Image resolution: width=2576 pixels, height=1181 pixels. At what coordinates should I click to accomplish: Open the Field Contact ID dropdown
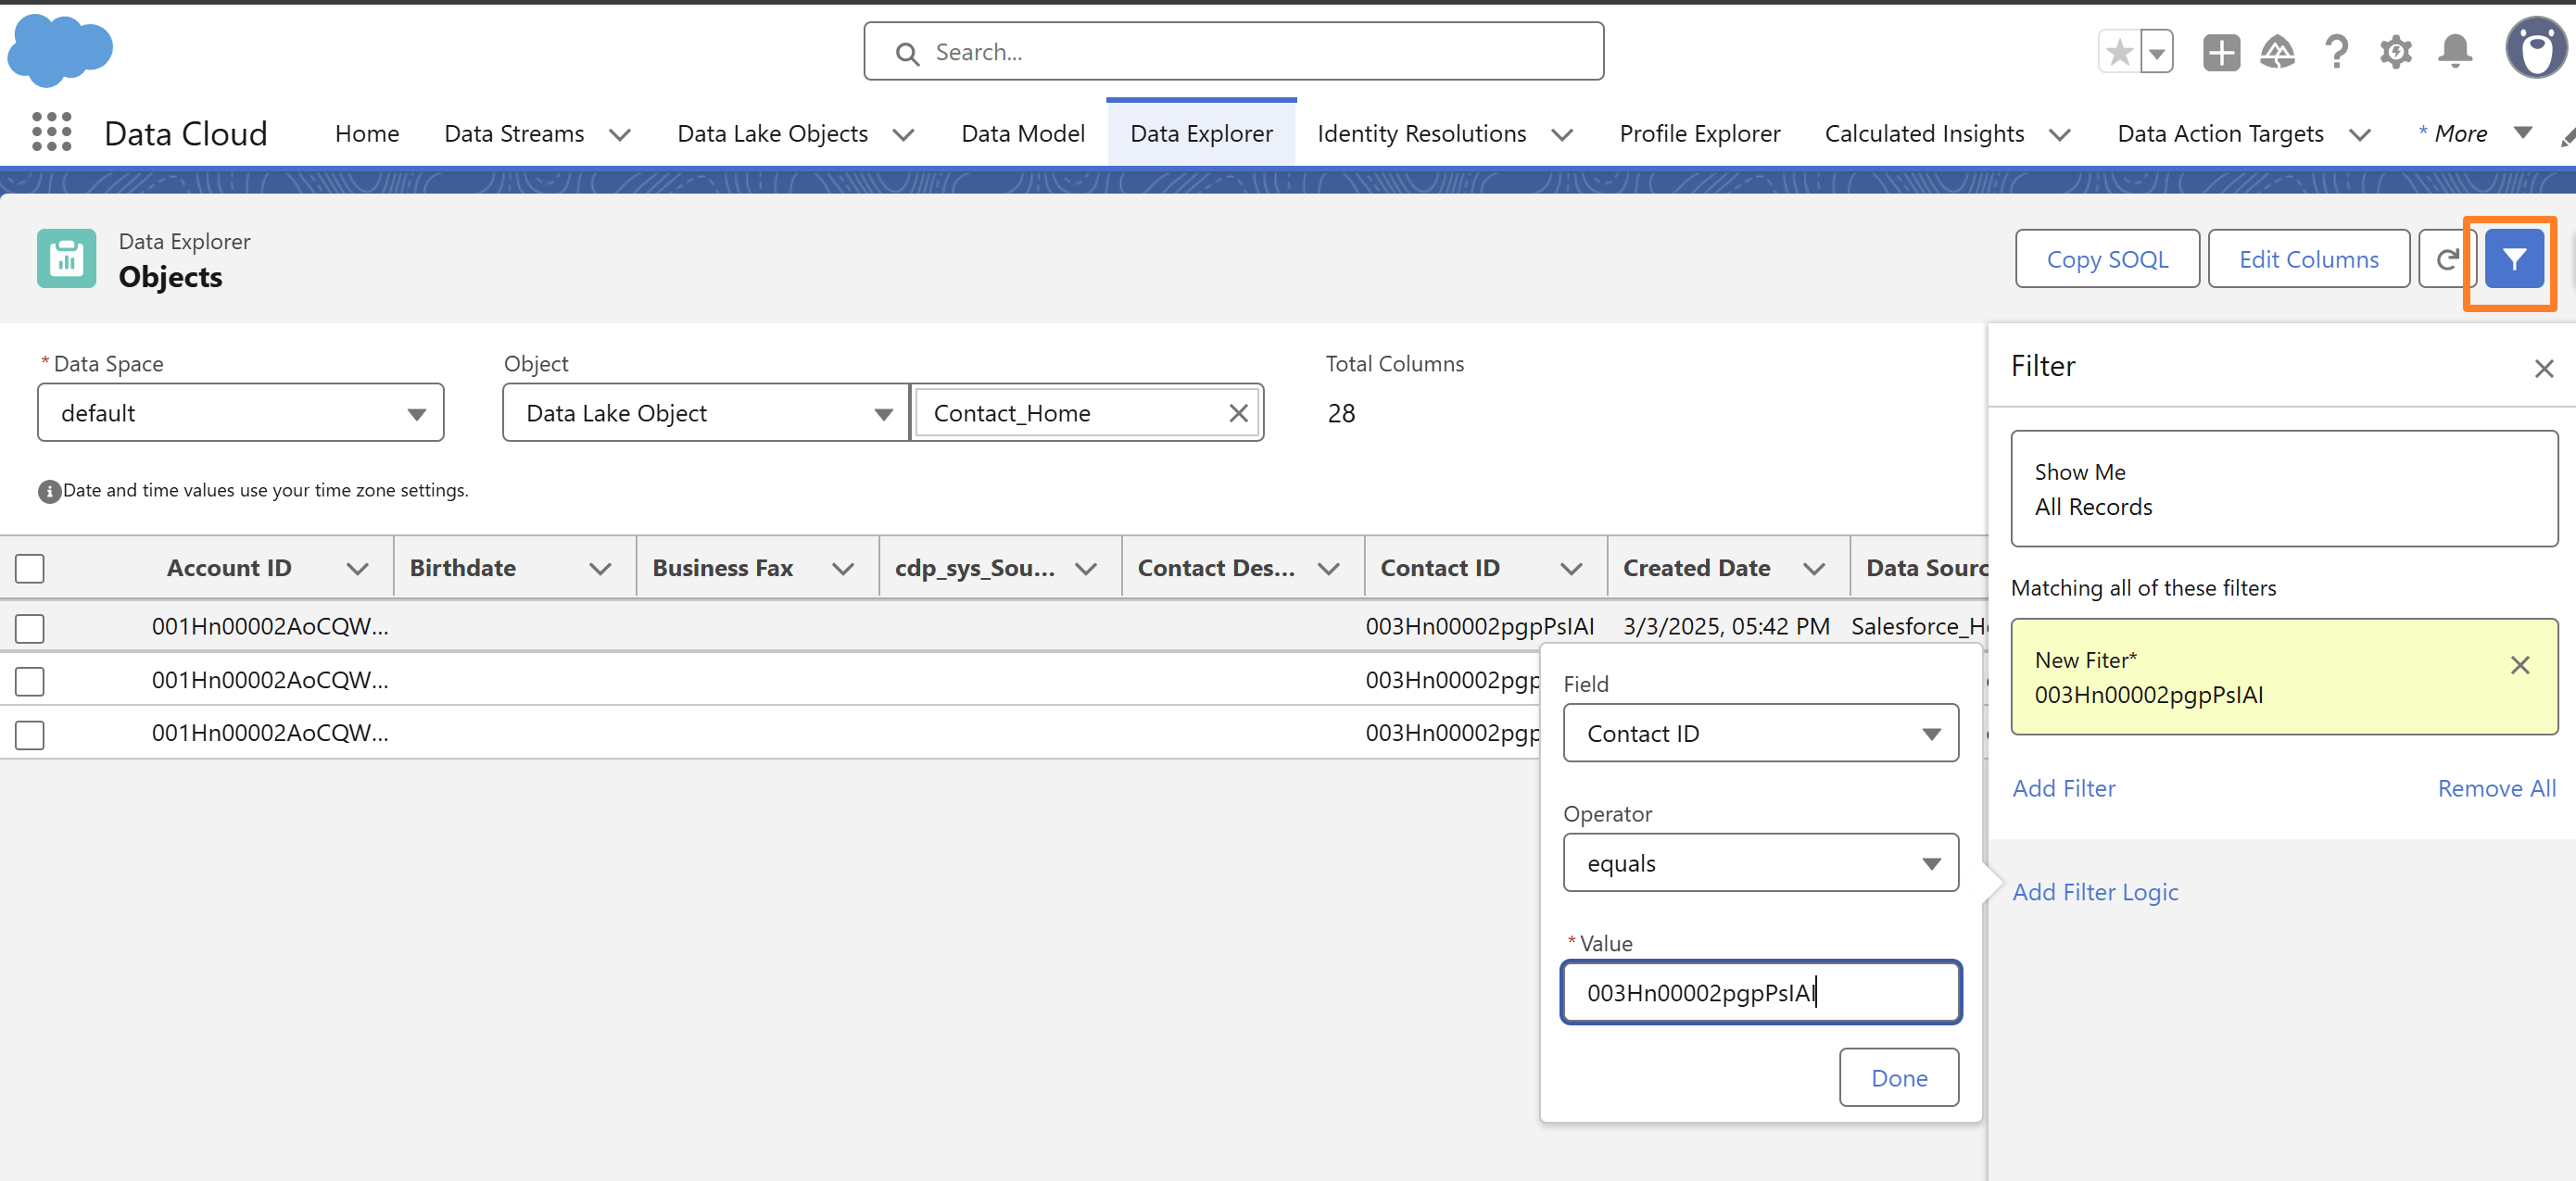[1760, 733]
